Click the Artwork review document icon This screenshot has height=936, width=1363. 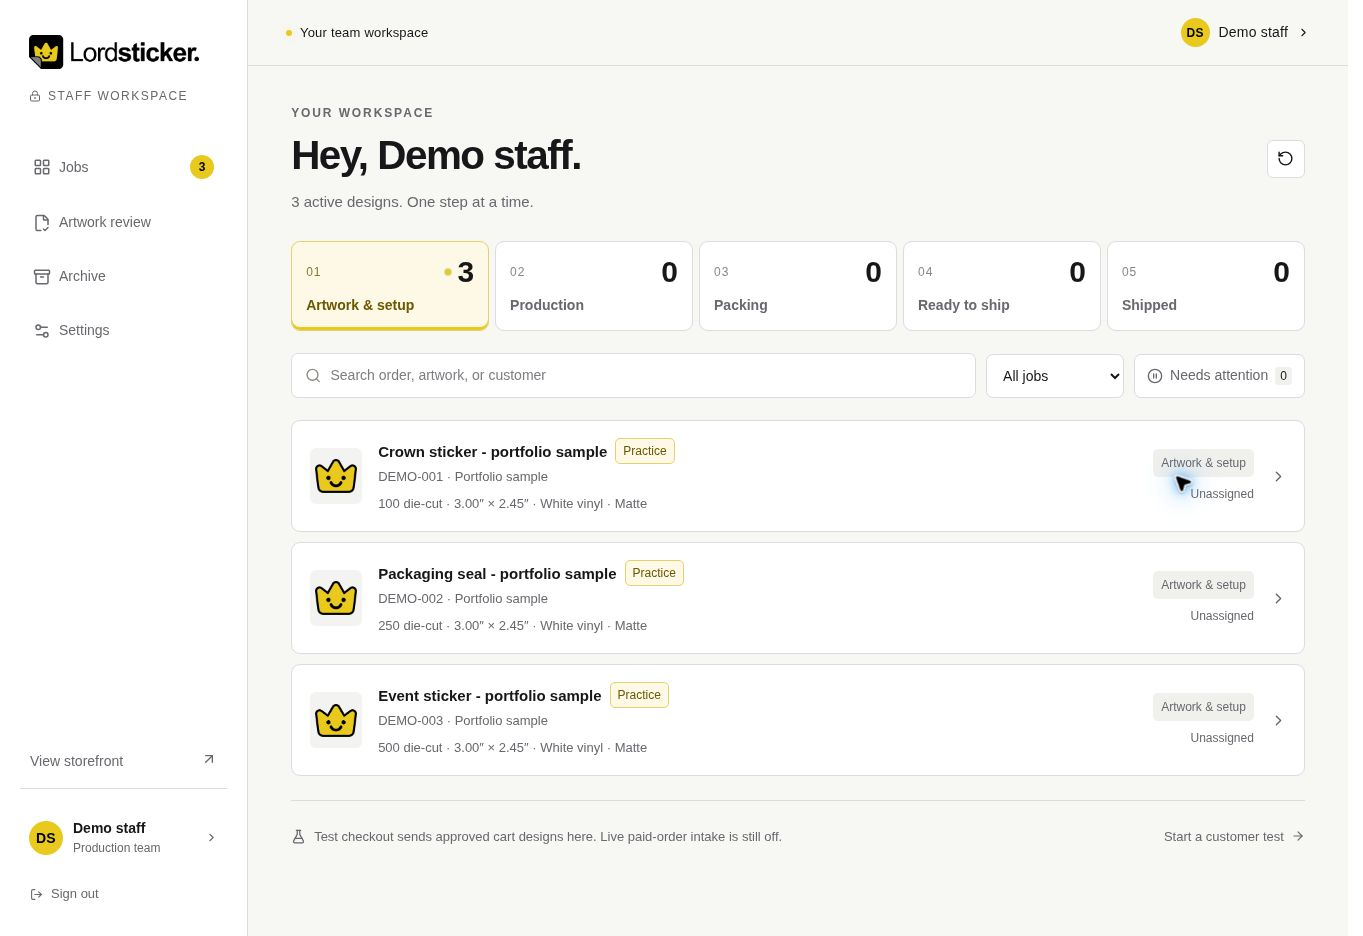click(x=42, y=222)
